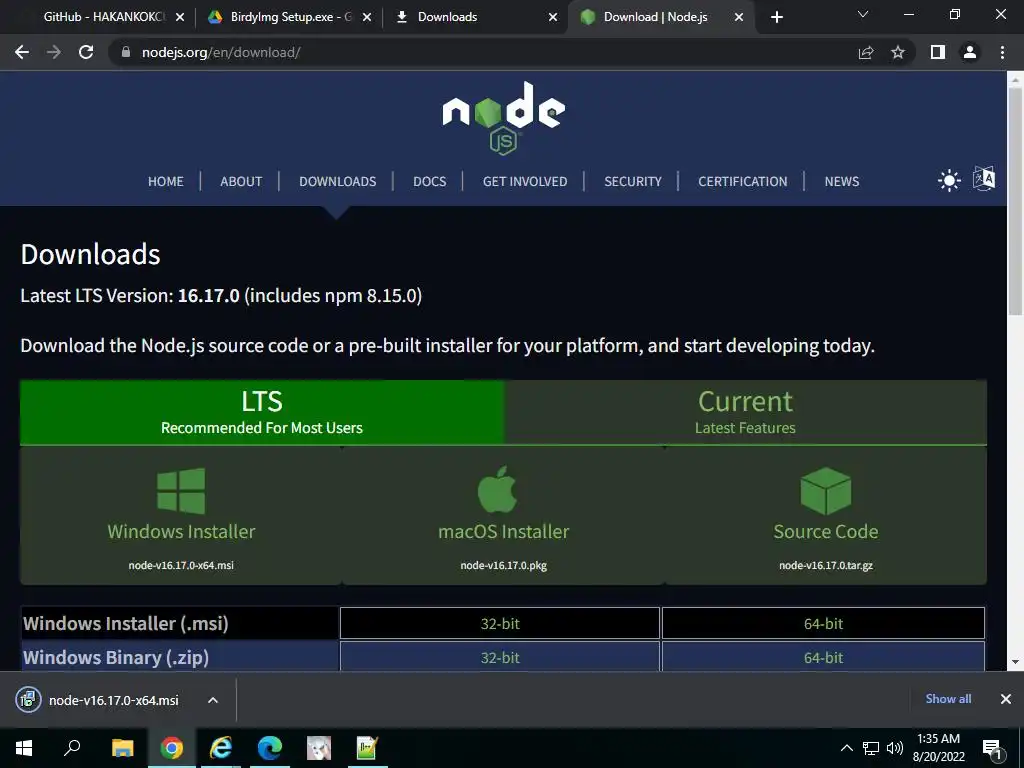Open the language translation icon
This screenshot has width=1024, height=768.
click(x=984, y=178)
